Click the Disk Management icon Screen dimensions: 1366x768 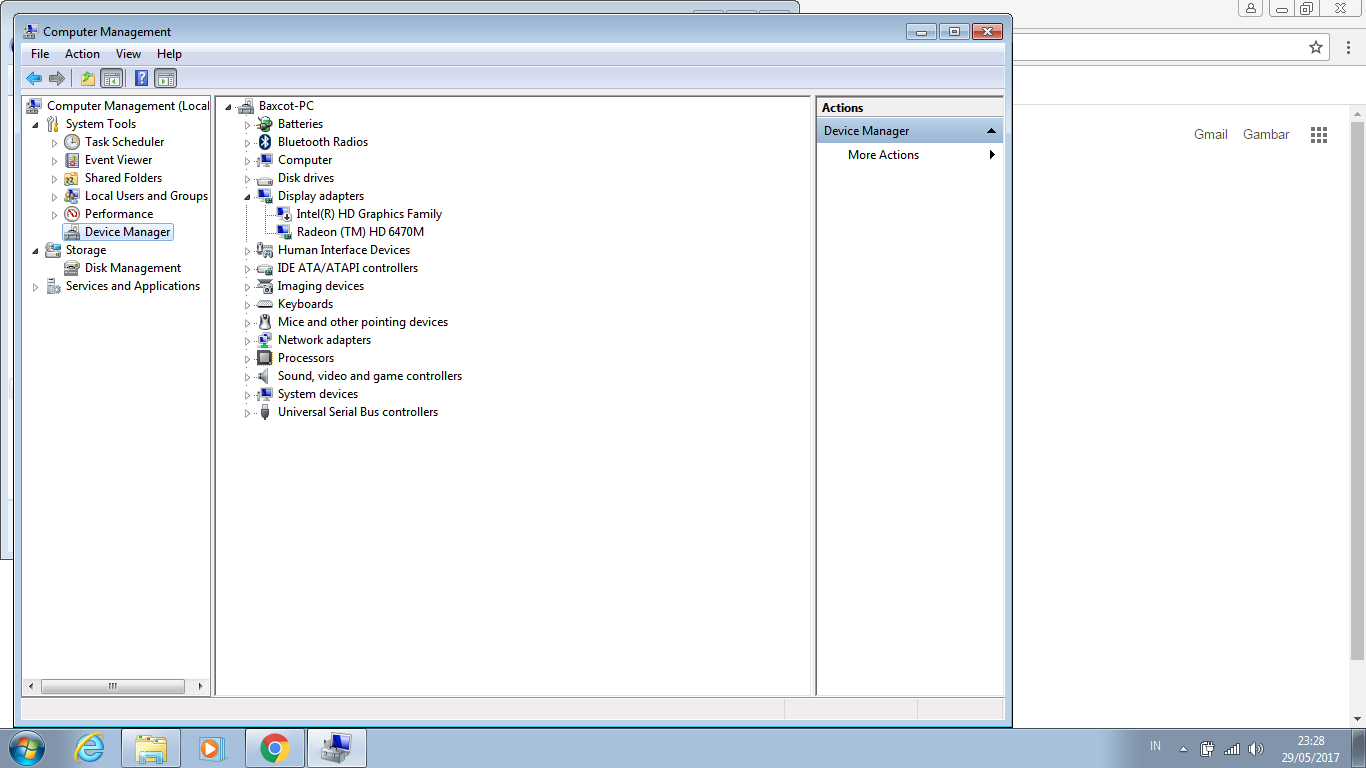point(72,268)
